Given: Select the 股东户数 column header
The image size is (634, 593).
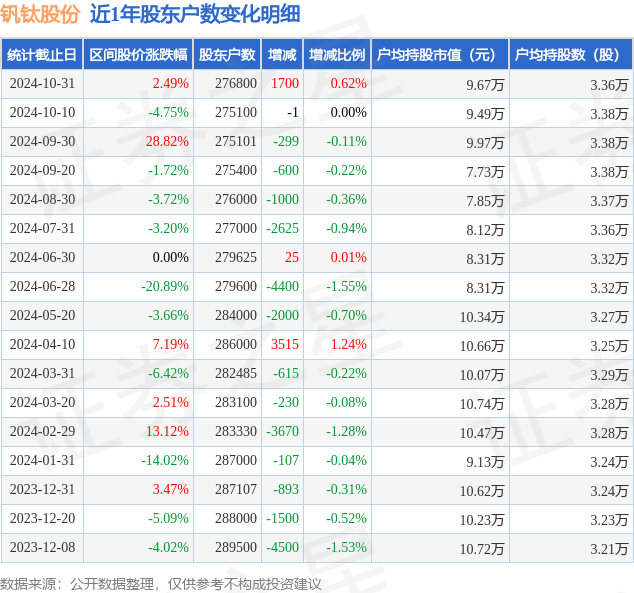Looking at the screenshot, I should pyautogui.click(x=227, y=55).
